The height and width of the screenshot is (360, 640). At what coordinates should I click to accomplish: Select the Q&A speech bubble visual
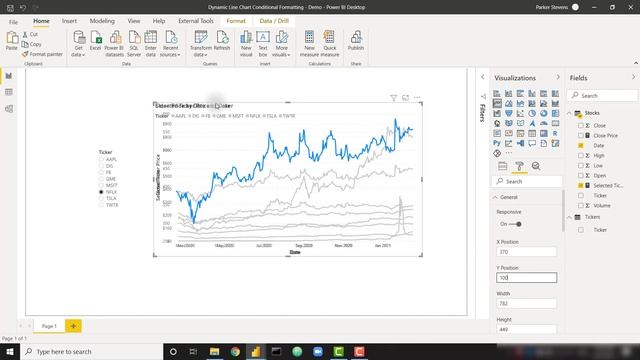point(532,143)
